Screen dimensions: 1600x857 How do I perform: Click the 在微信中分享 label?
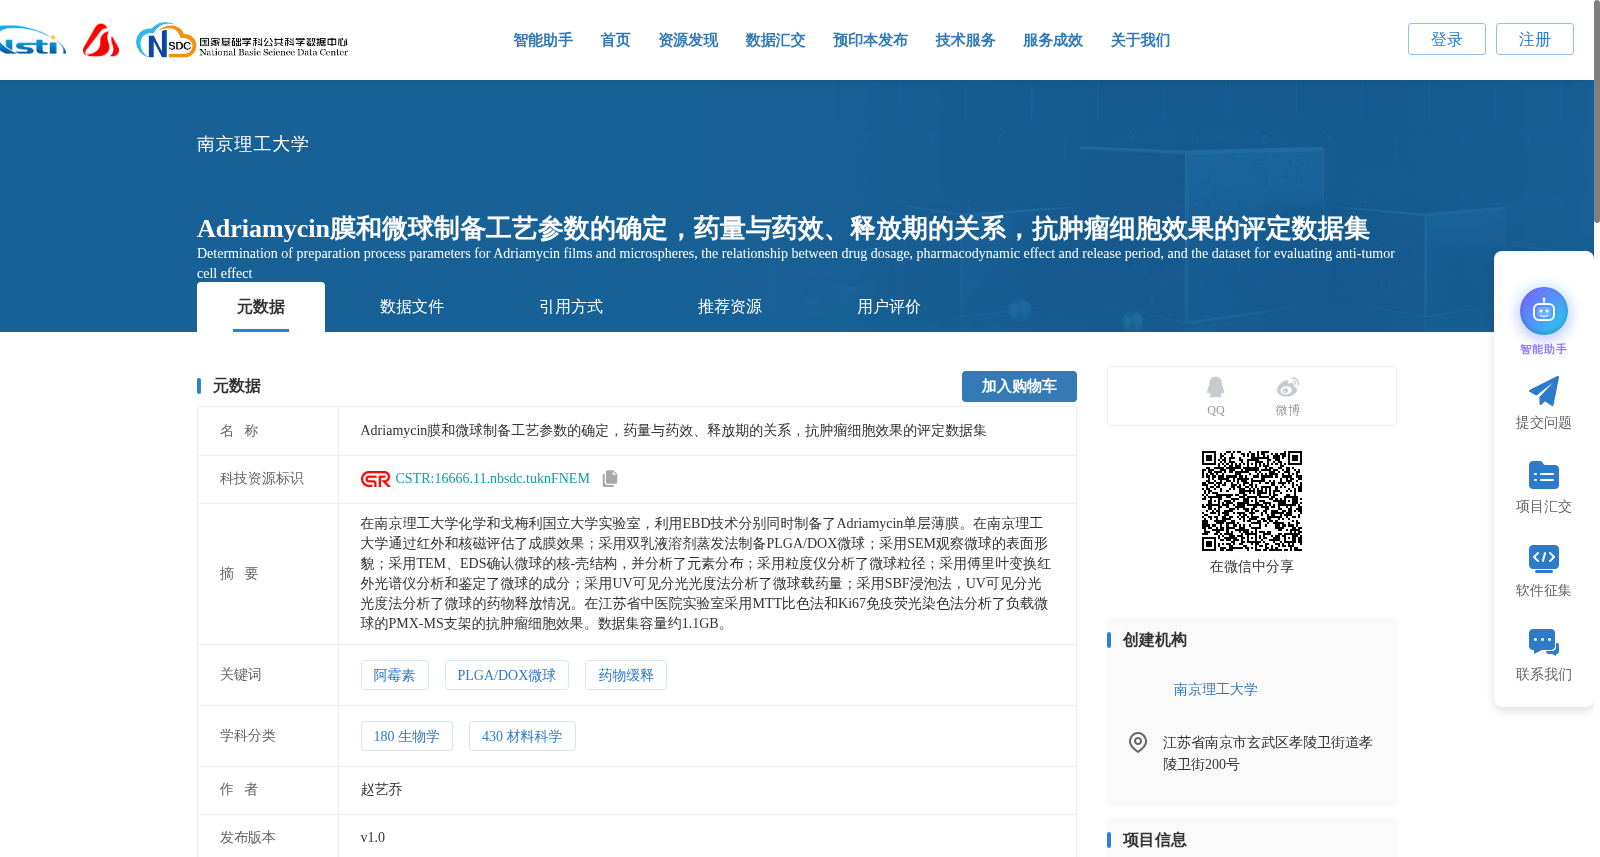pos(1251,567)
